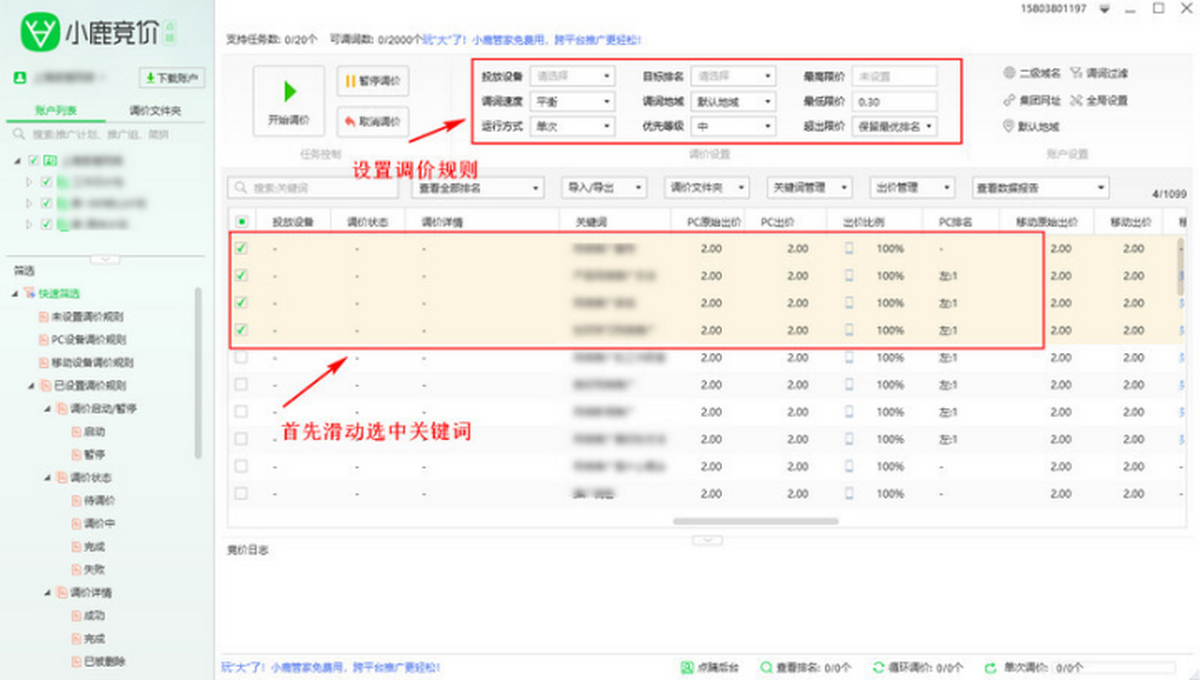Click the 暂停调价 pause button
This screenshot has height=680, width=1200.
(372, 82)
